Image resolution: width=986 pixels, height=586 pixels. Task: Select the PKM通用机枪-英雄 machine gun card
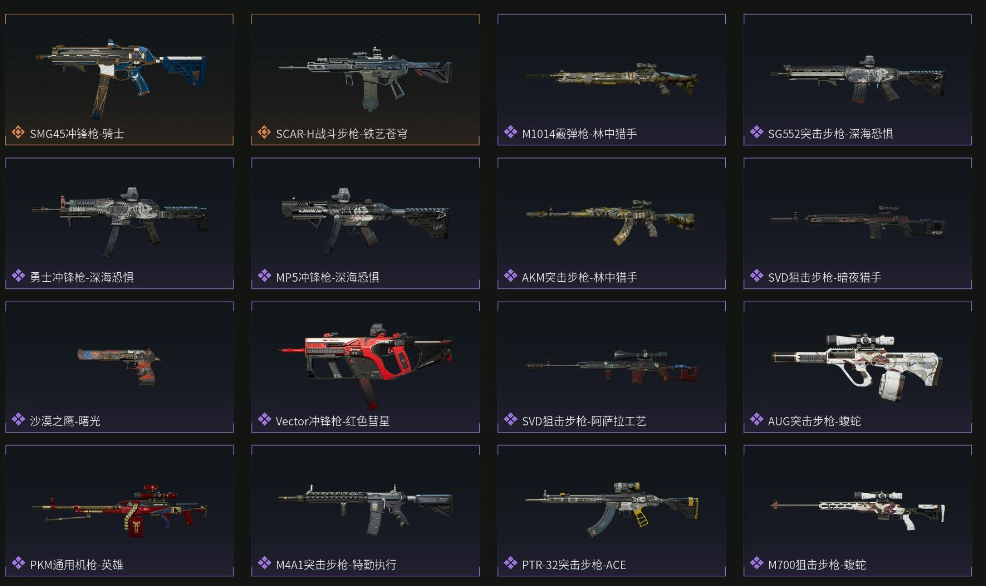[119, 511]
